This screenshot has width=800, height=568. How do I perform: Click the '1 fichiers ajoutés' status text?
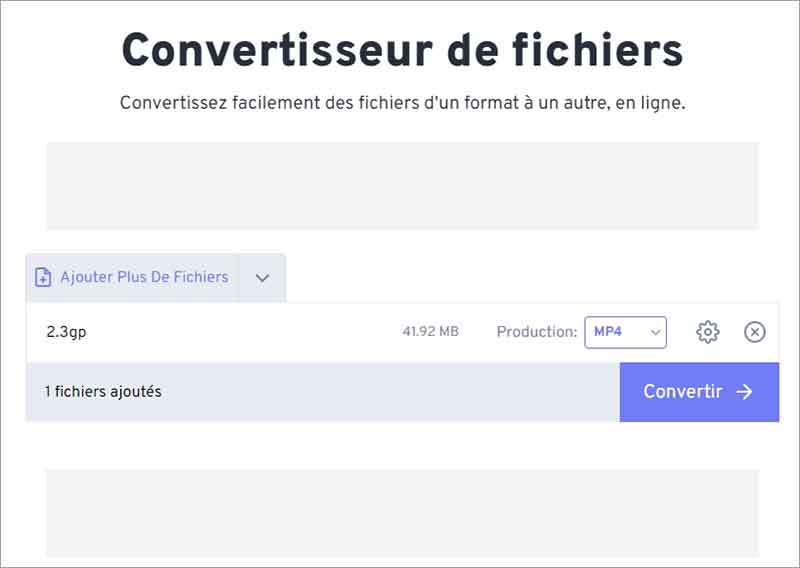(x=103, y=392)
